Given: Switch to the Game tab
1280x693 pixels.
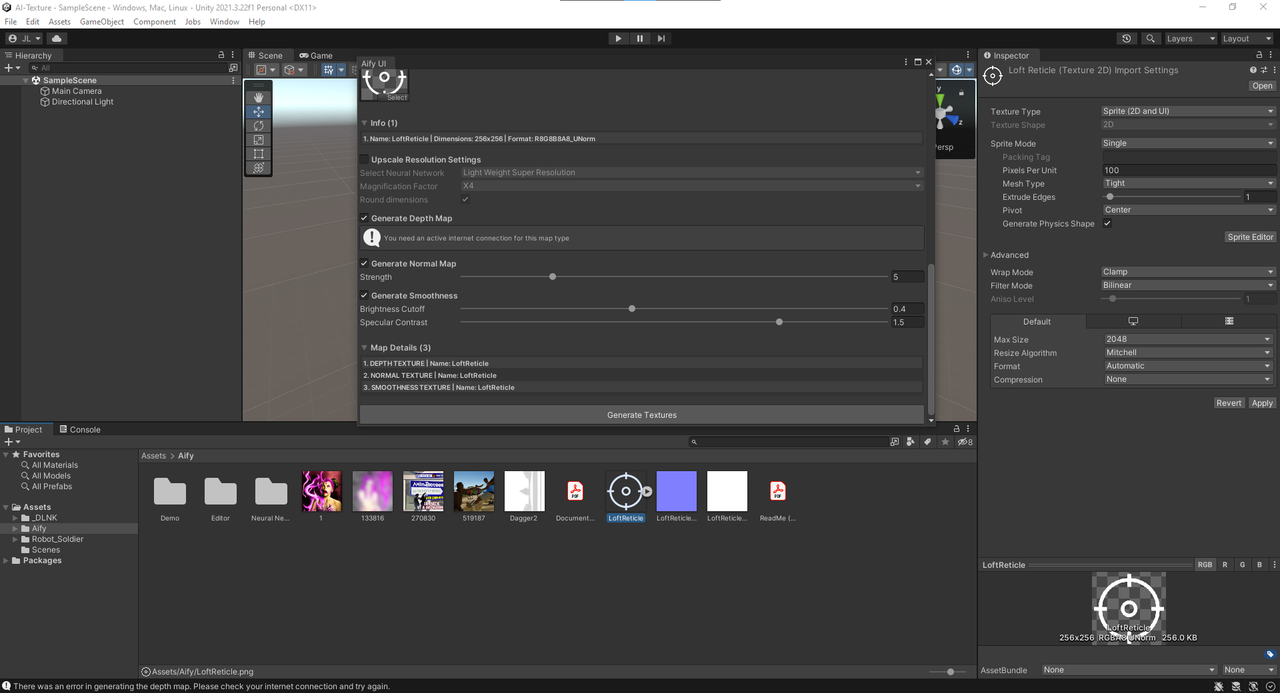Looking at the screenshot, I should 316,56.
